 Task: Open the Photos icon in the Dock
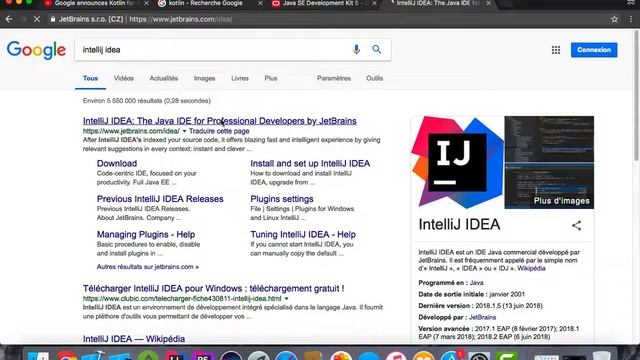point(341,355)
